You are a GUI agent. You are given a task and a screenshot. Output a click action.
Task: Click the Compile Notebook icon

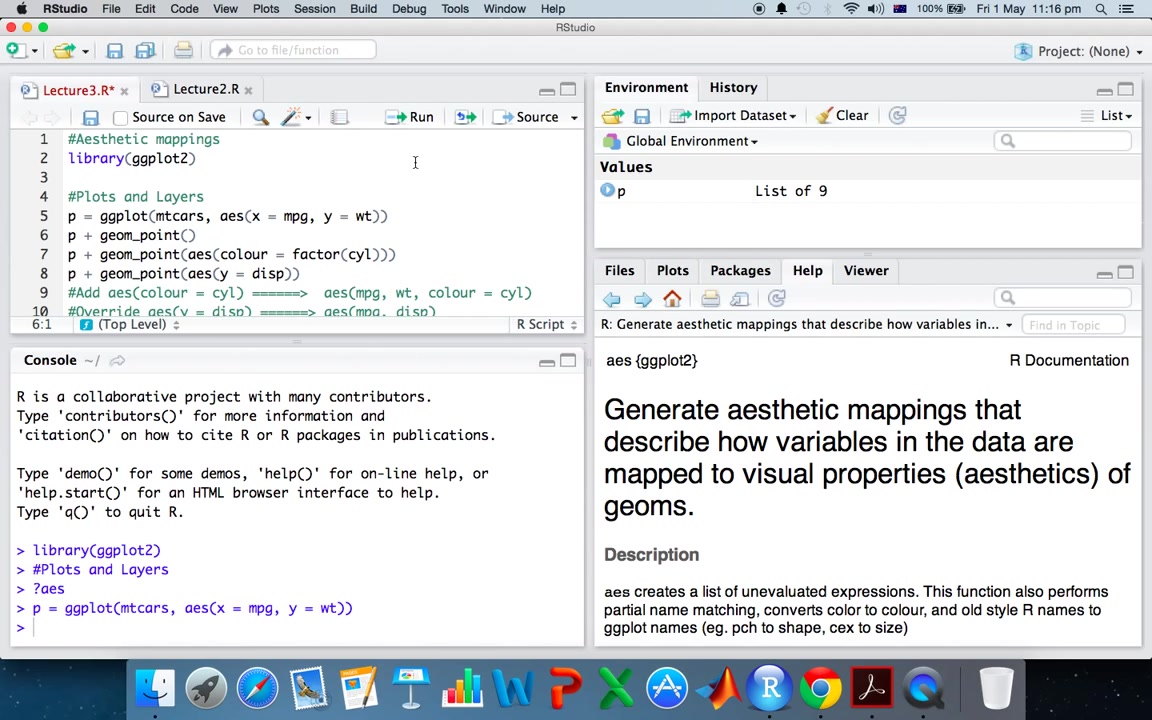339,117
